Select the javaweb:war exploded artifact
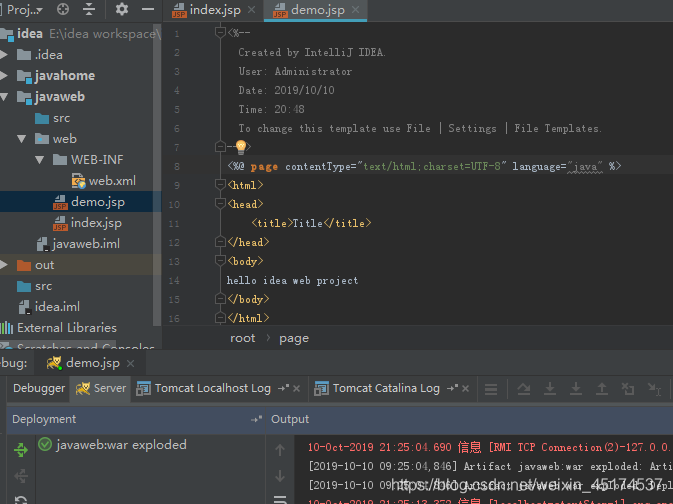 (x=112, y=445)
